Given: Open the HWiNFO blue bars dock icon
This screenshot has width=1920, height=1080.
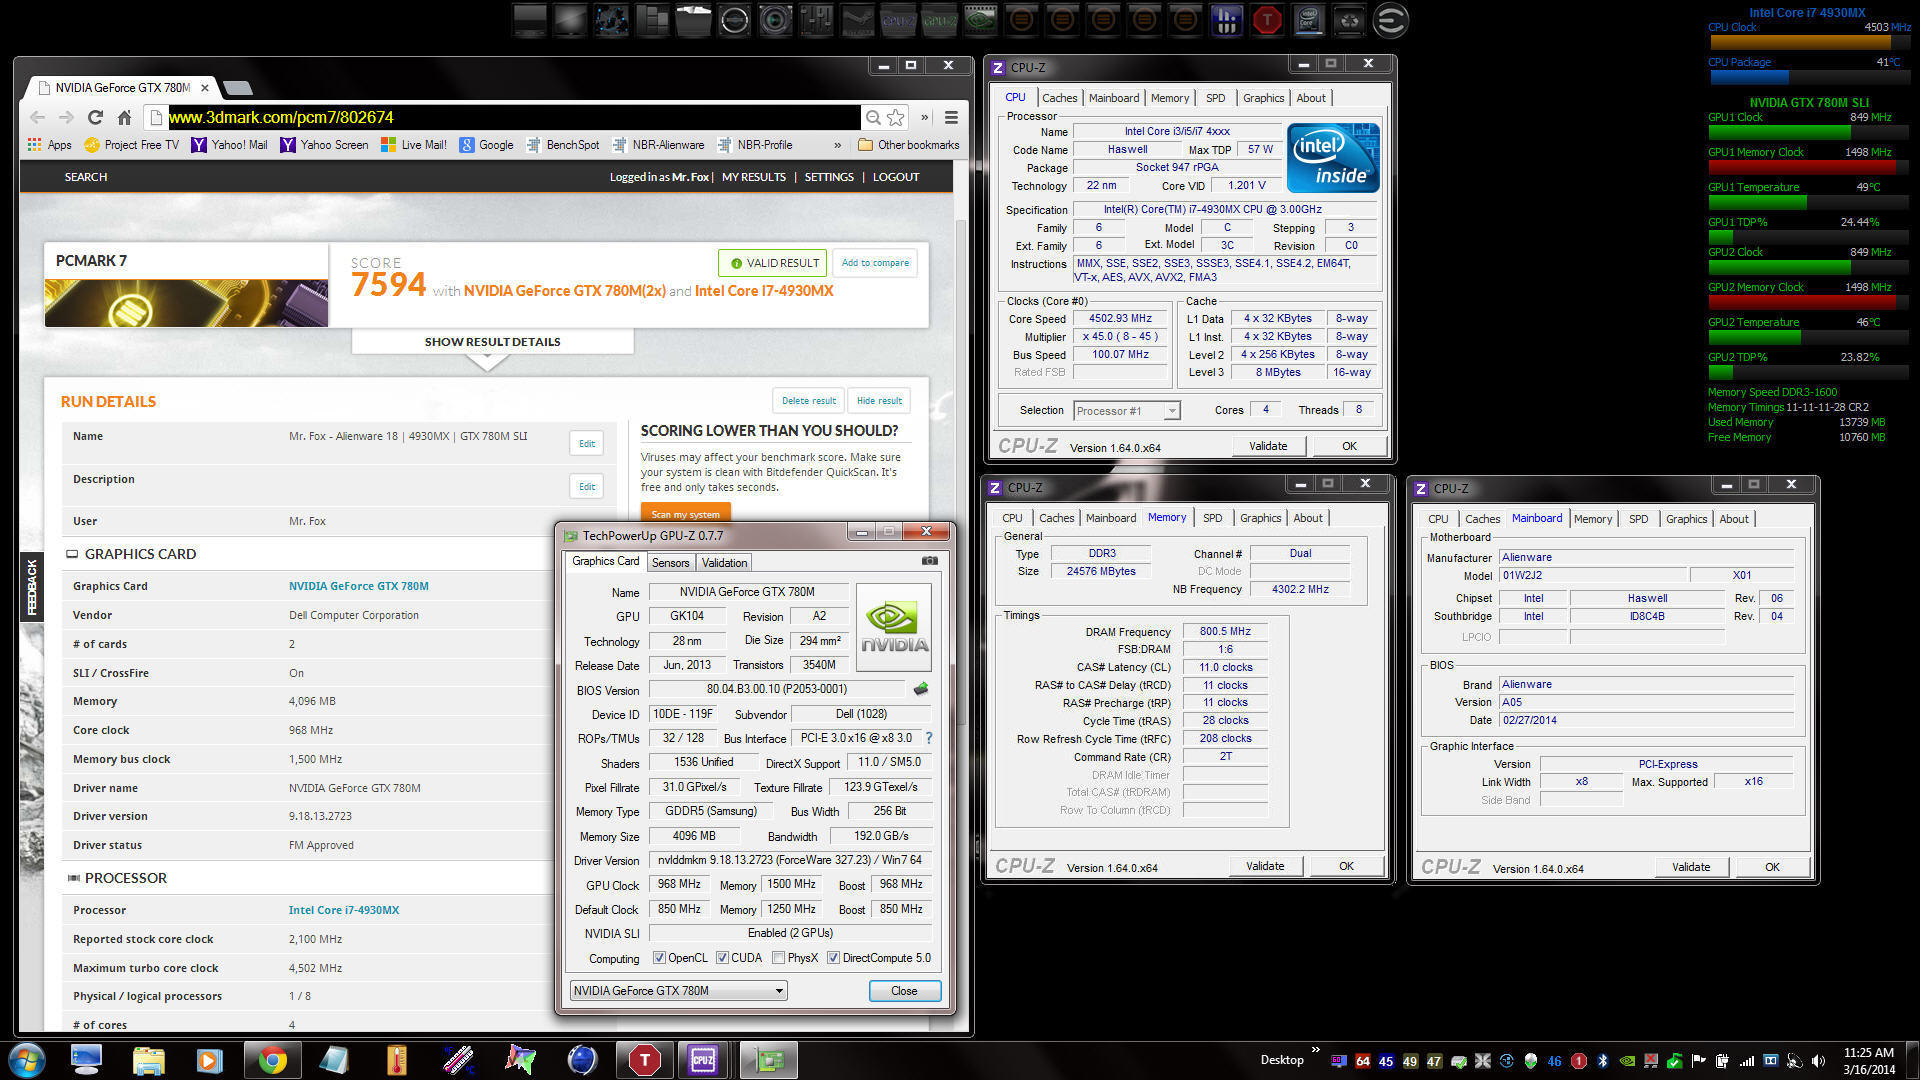Looking at the screenshot, I should 1226,20.
